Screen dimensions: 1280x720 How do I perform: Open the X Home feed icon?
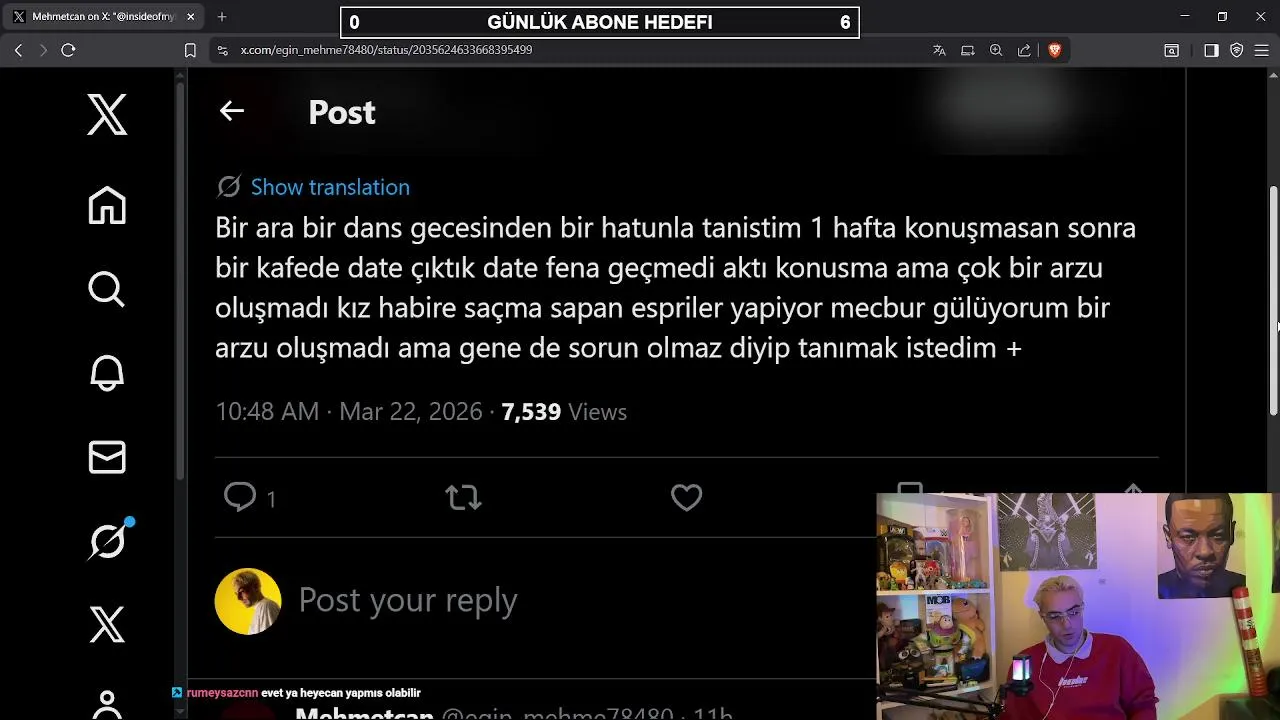(x=107, y=205)
